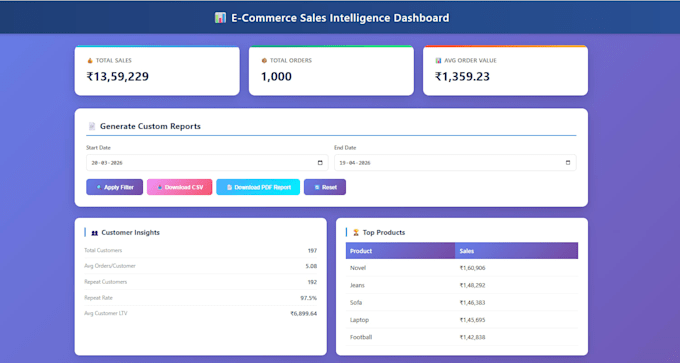Screen dimensions: 680x363
Task: Select the Jeans product row
Action: [x=462, y=285]
